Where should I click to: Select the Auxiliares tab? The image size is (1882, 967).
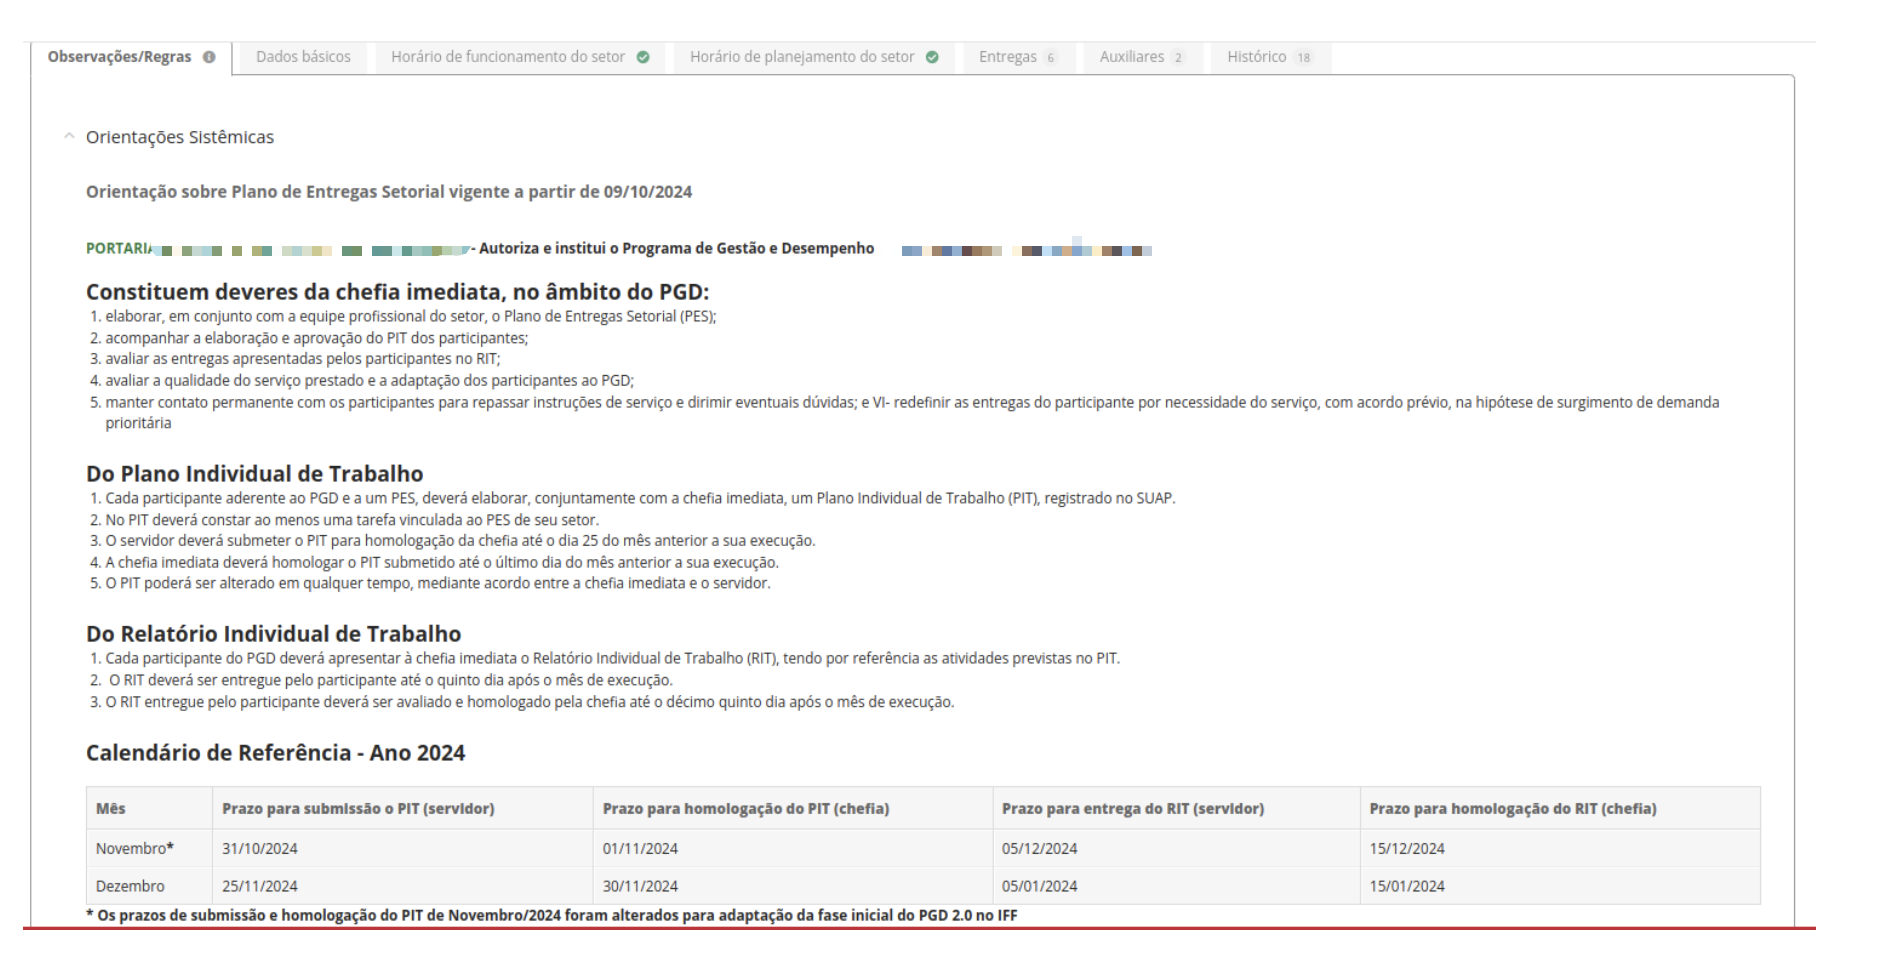click(1132, 57)
